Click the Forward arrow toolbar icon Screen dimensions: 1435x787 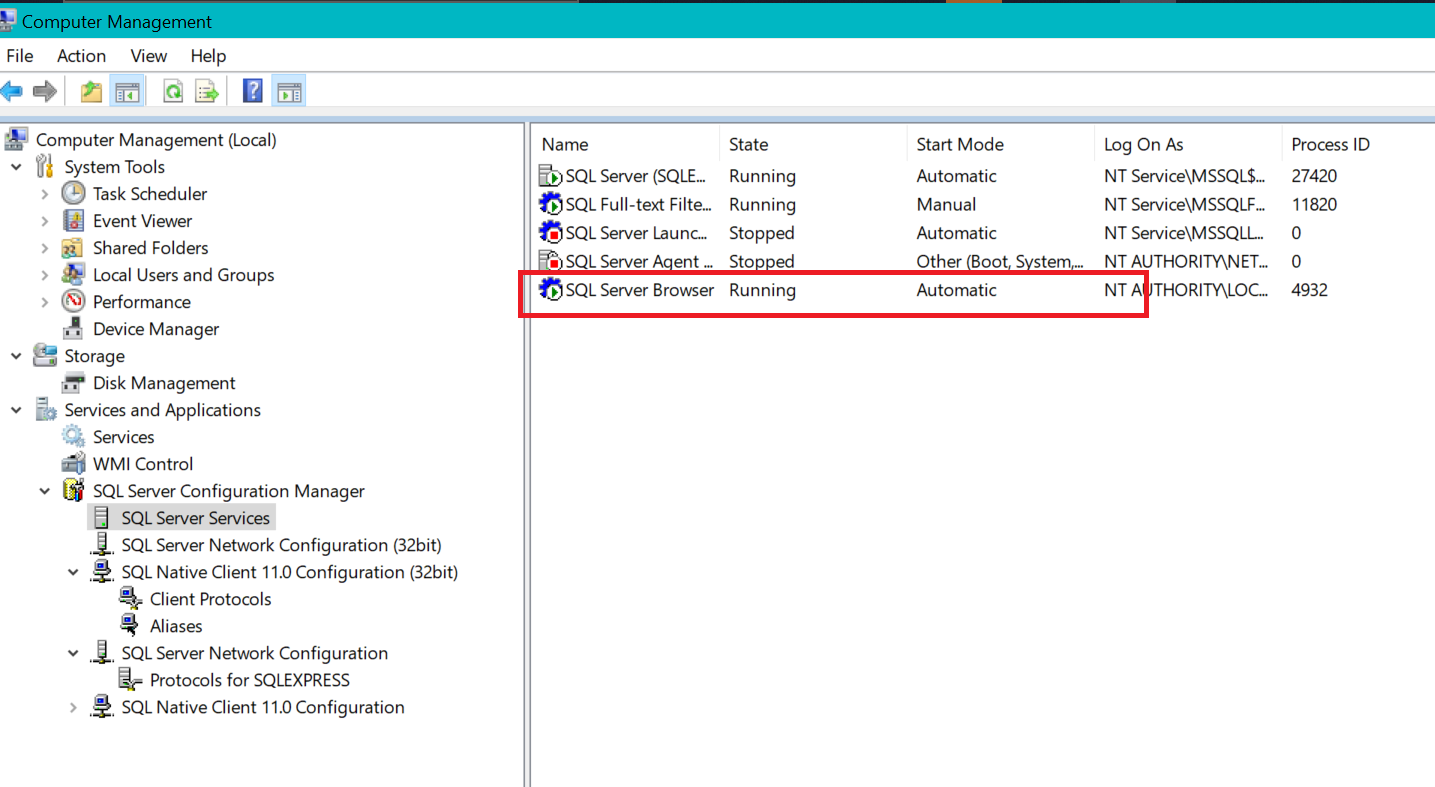click(44, 92)
